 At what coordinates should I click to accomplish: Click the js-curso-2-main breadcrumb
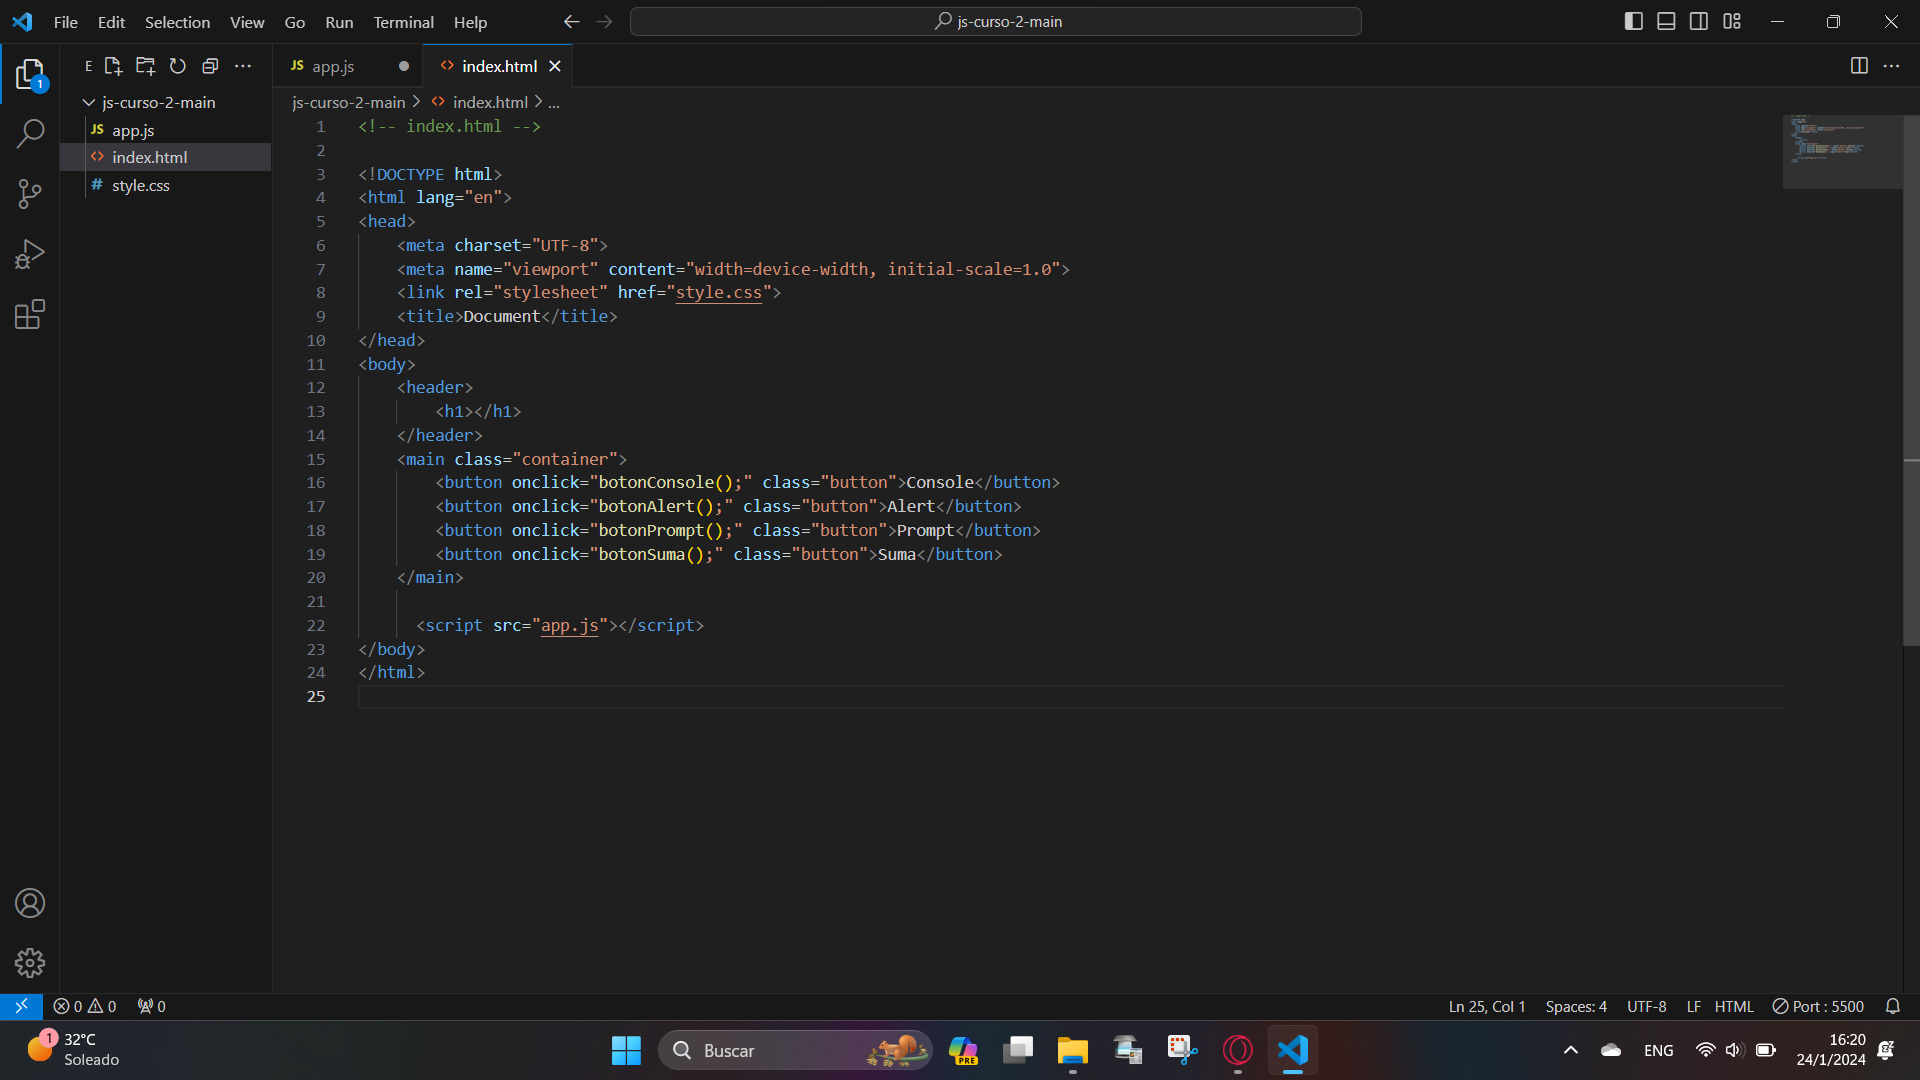coord(349,102)
